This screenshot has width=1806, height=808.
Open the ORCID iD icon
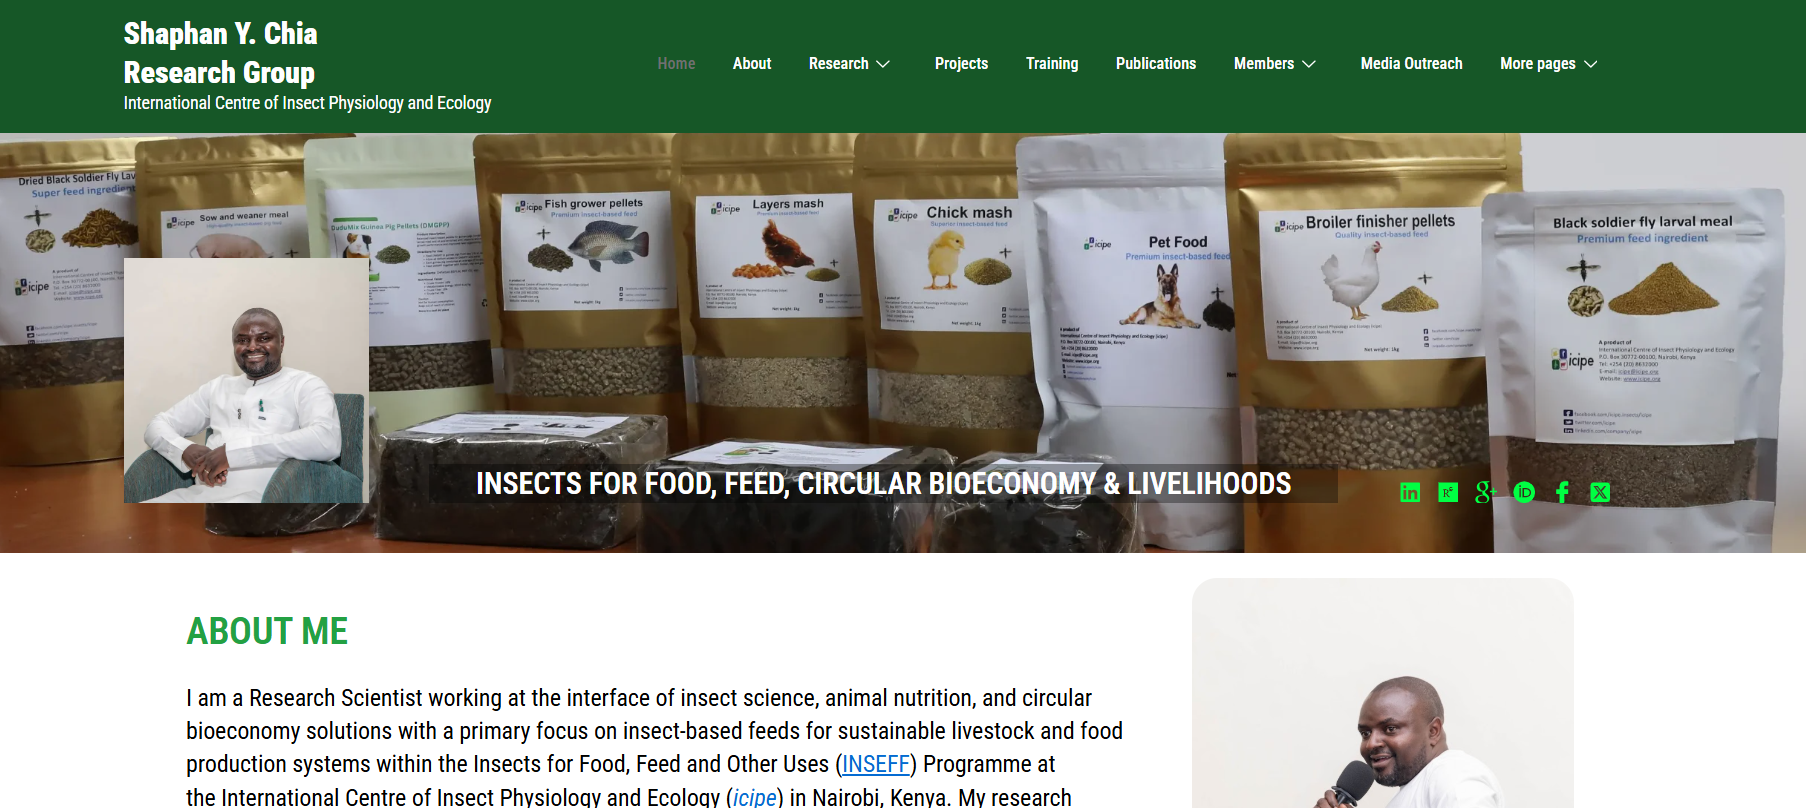tap(1524, 492)
